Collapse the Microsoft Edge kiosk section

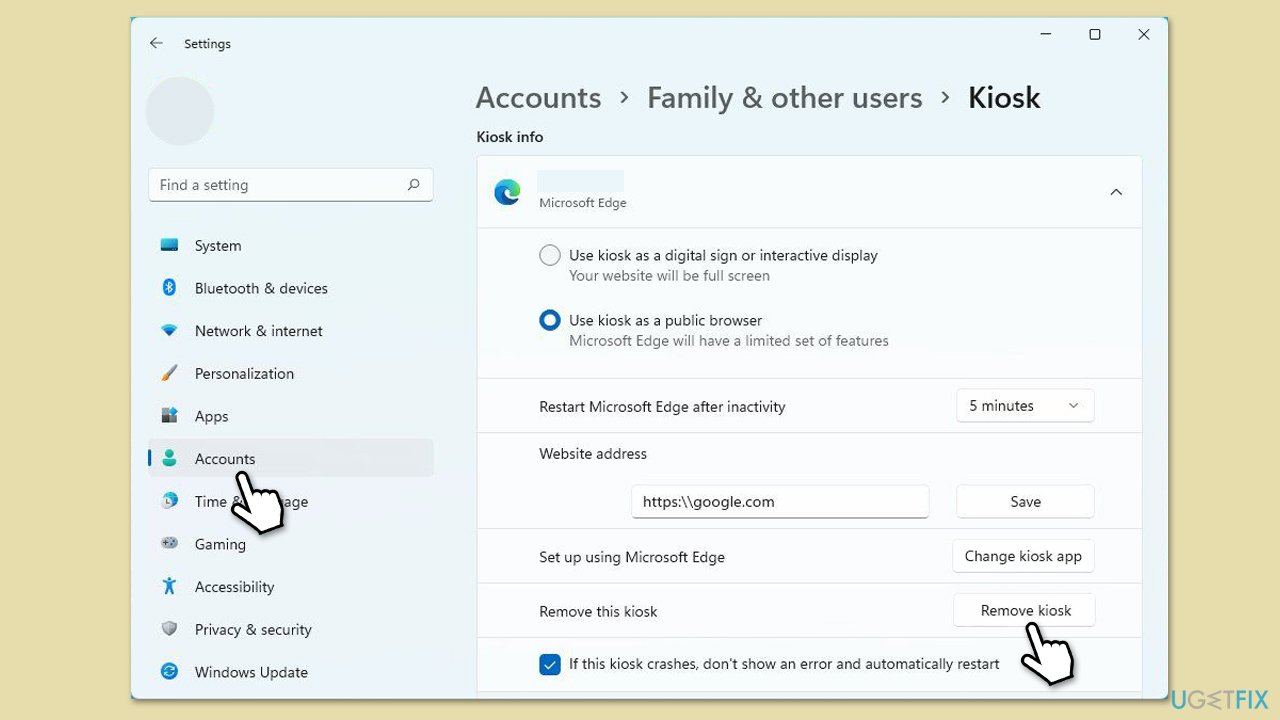click(1116, 192)
